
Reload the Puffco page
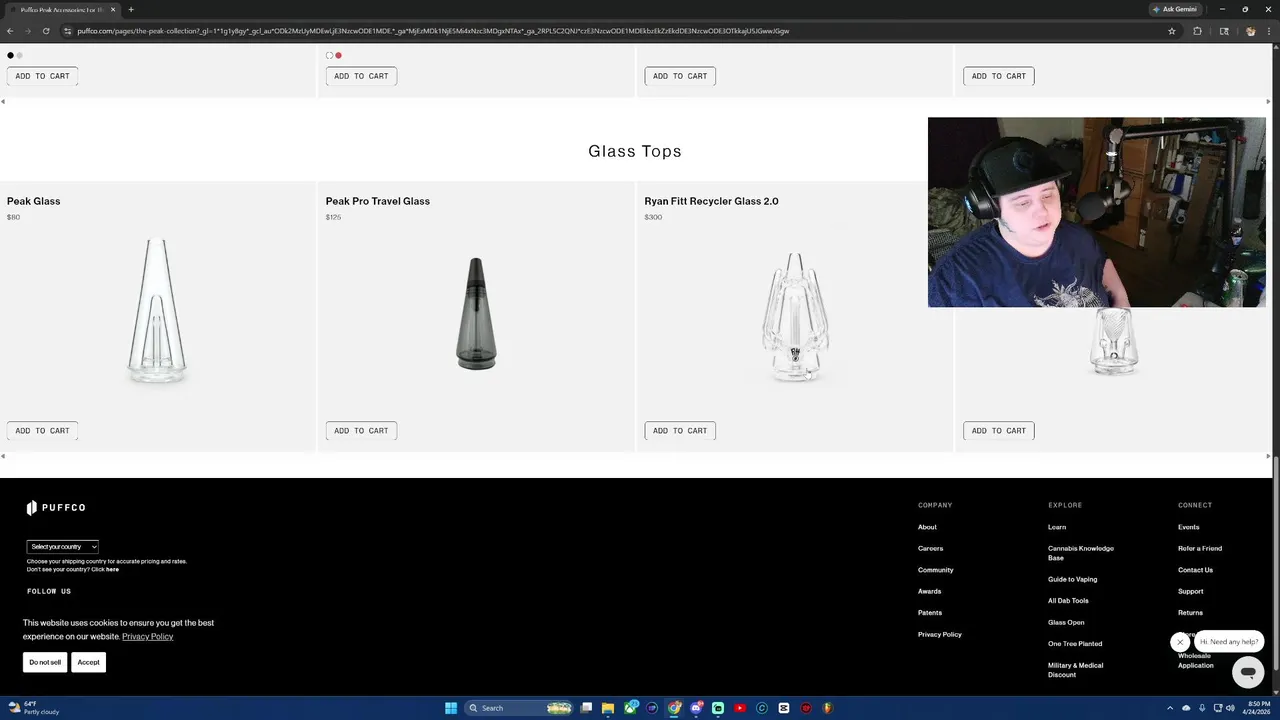(x=46, y=31)
